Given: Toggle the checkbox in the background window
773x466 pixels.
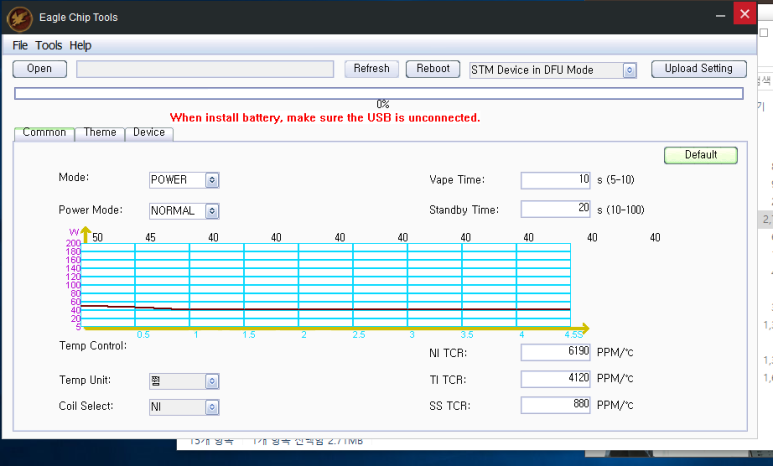Looking at the screenshot, I should click(x=764, y=33).
